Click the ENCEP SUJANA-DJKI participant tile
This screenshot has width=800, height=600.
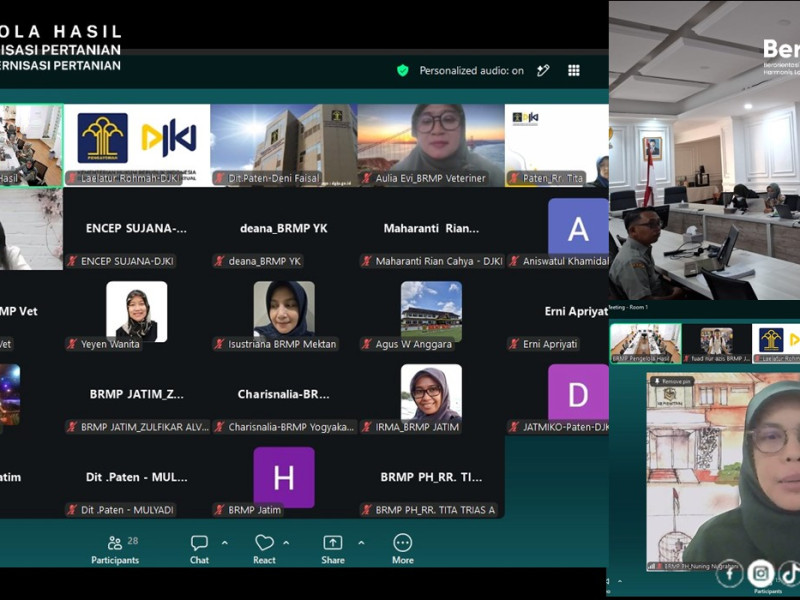point(137,229)
